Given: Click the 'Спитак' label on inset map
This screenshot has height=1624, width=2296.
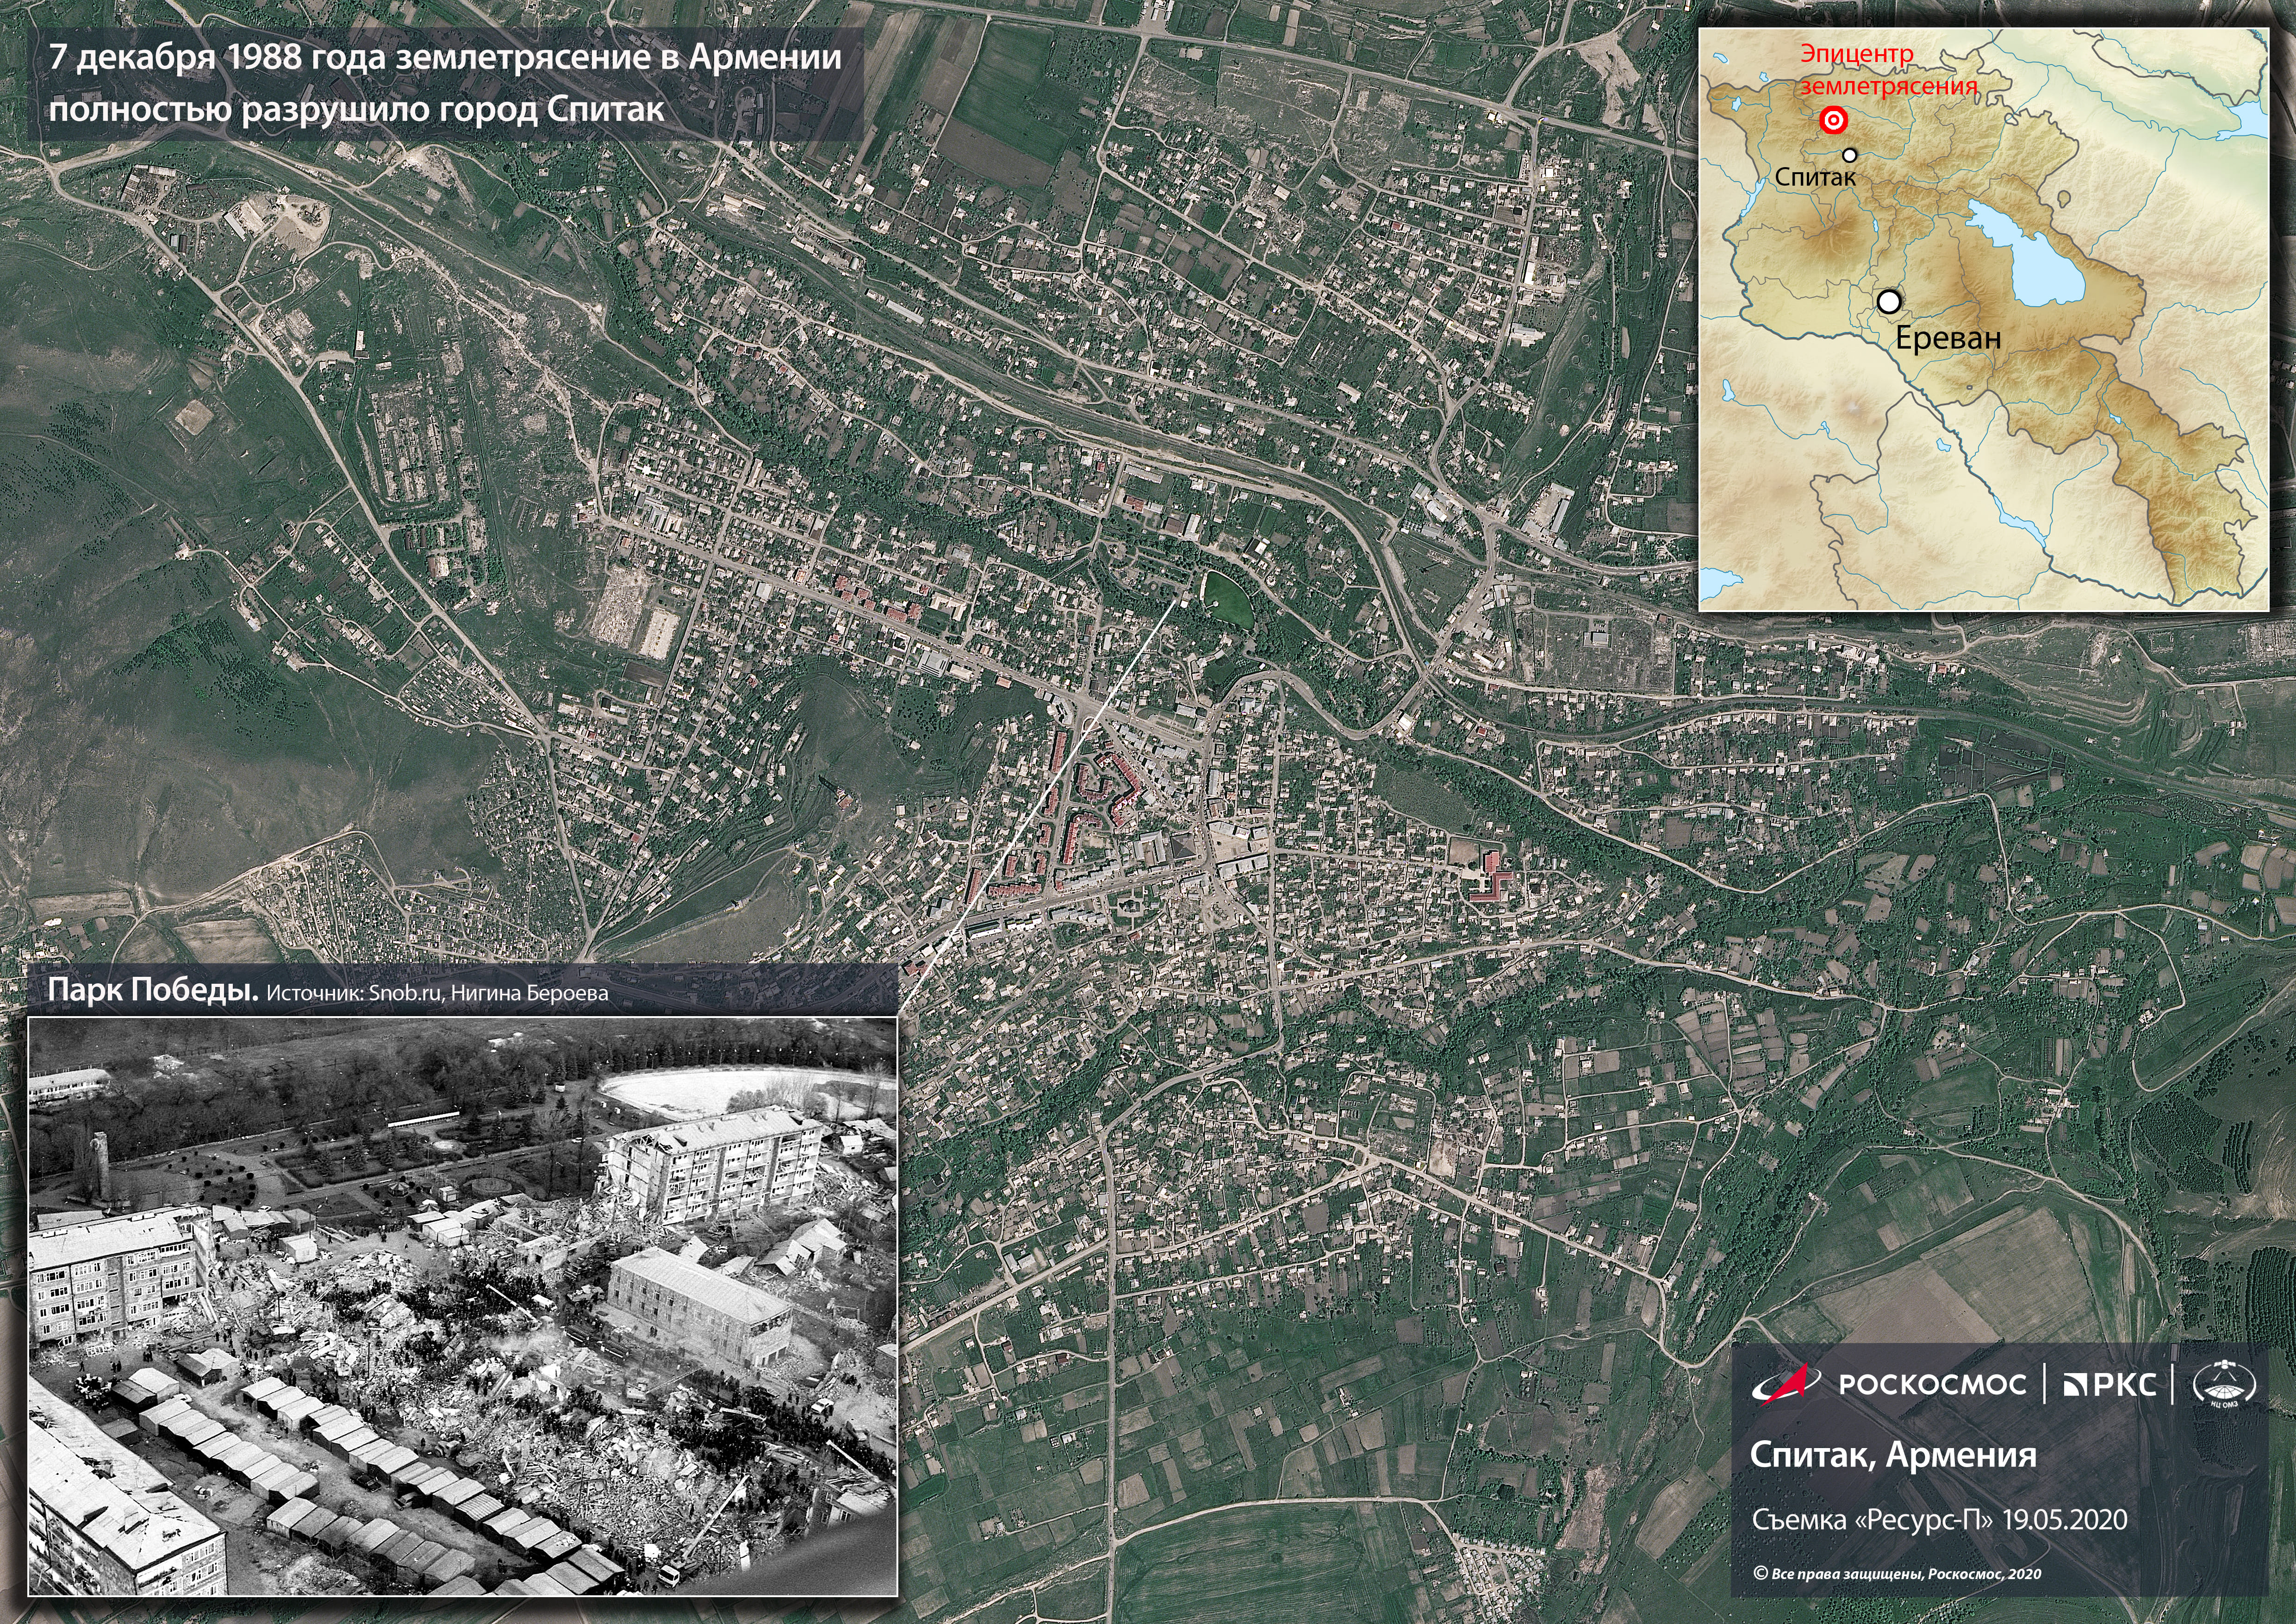Looking at the screenshot, I should (x=1815, y=177).
